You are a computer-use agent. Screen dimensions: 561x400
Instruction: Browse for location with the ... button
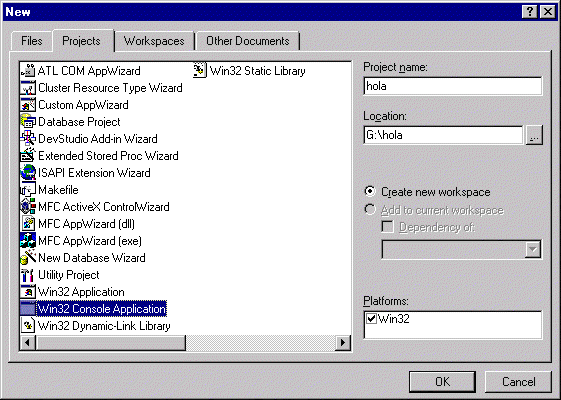(x=534, y=135)
